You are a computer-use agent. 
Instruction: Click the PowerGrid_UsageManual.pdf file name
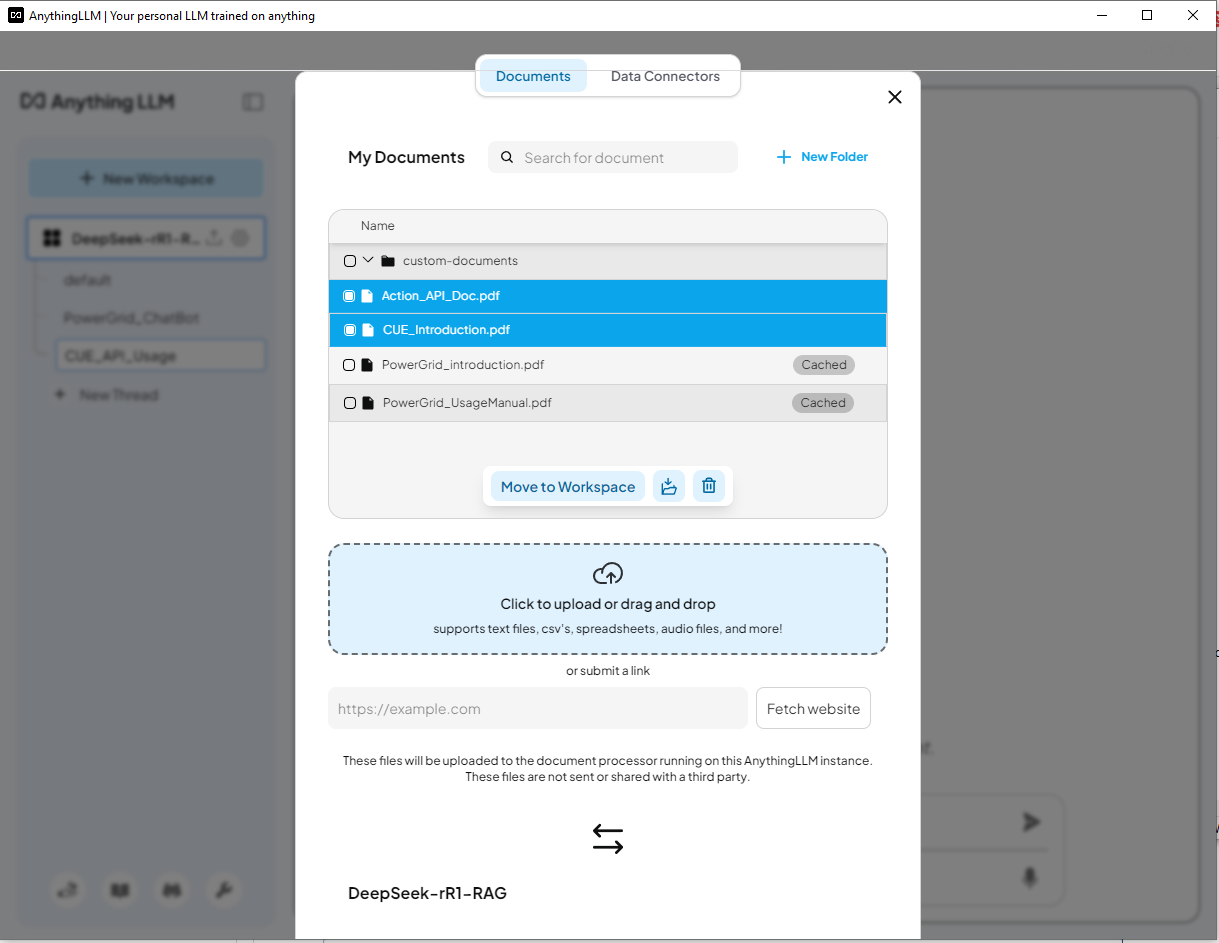coord(467,403)
